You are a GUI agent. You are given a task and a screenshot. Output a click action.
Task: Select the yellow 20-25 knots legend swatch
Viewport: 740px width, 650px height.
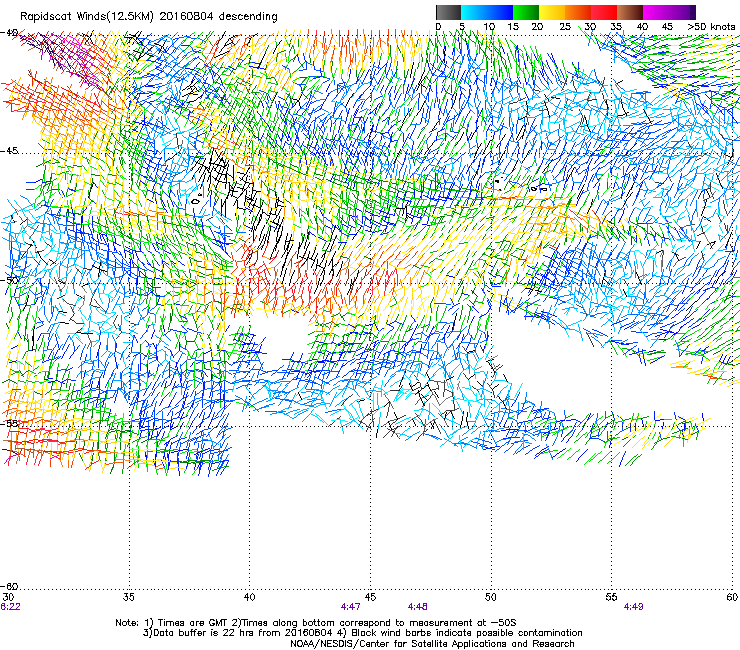(x=552, y=12)
